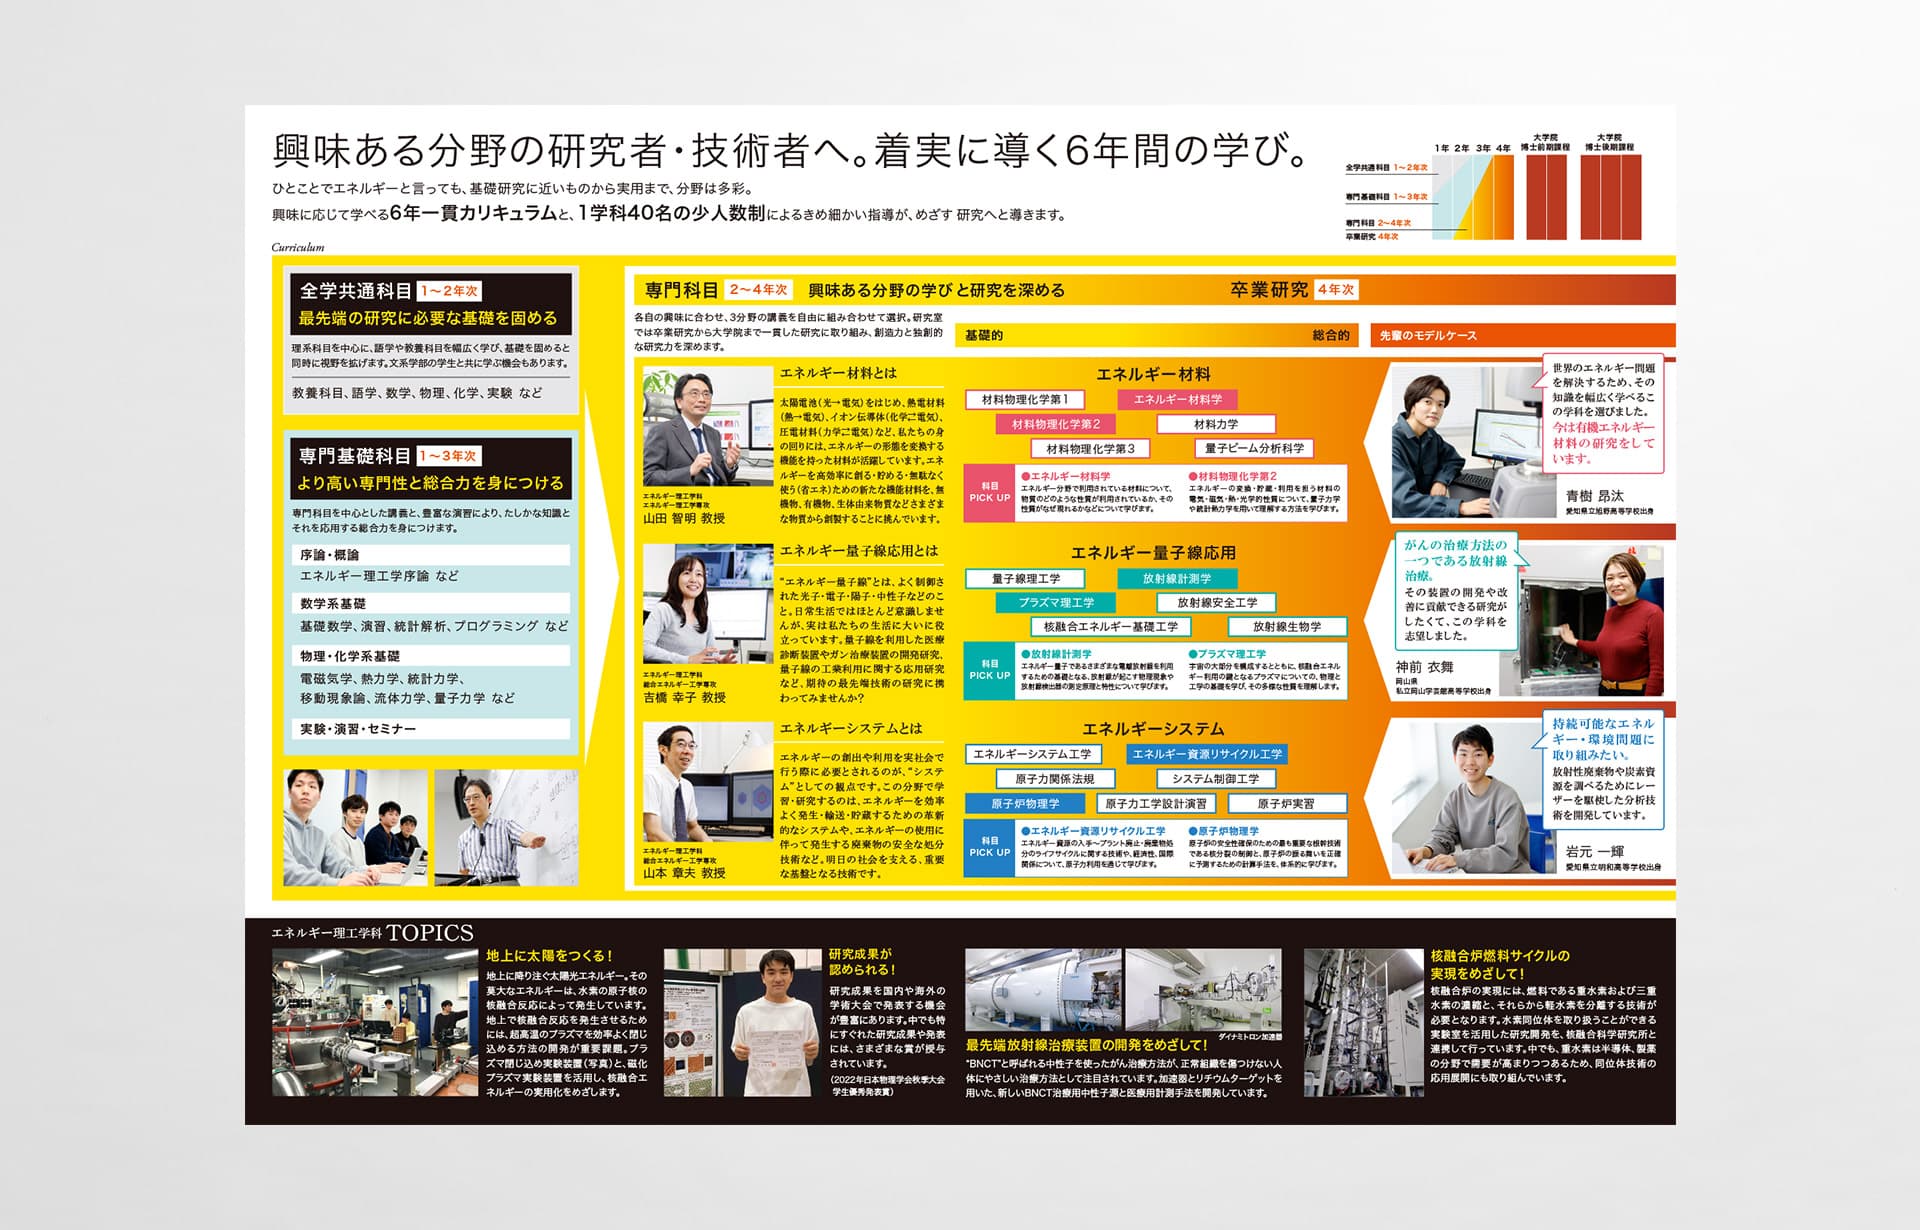The height and width of the screenshot is (1230, 1920).
Task: Select the 原子力関係法規 course box
Action: click(1054, 779)
